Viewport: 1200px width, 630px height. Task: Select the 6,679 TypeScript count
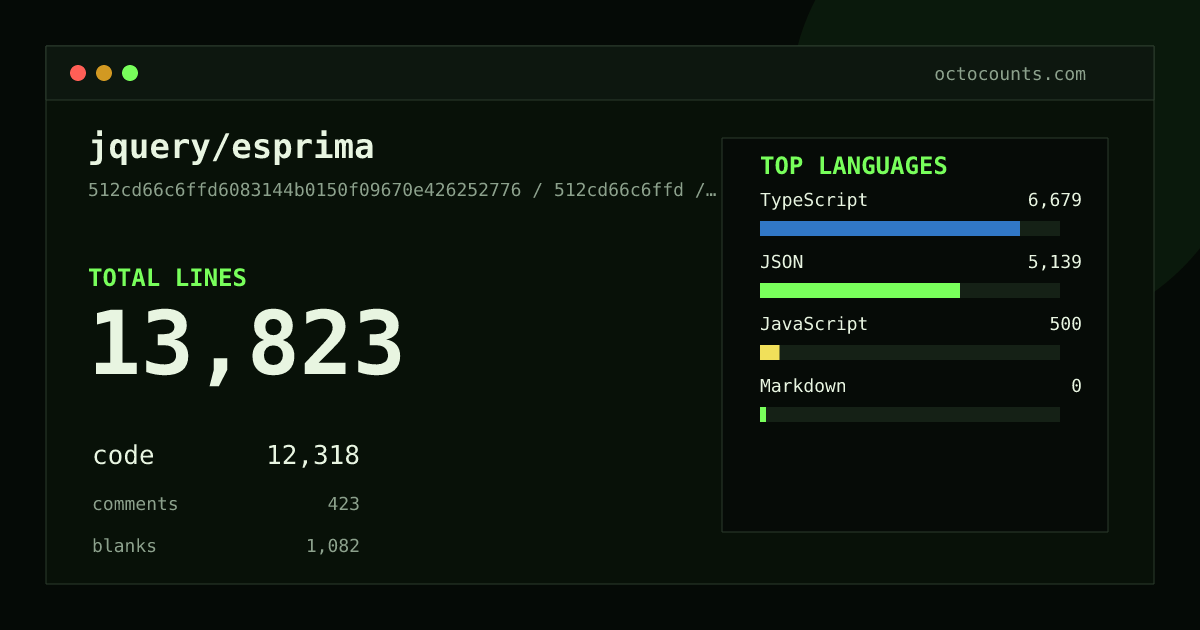[x=1055, y=200]
